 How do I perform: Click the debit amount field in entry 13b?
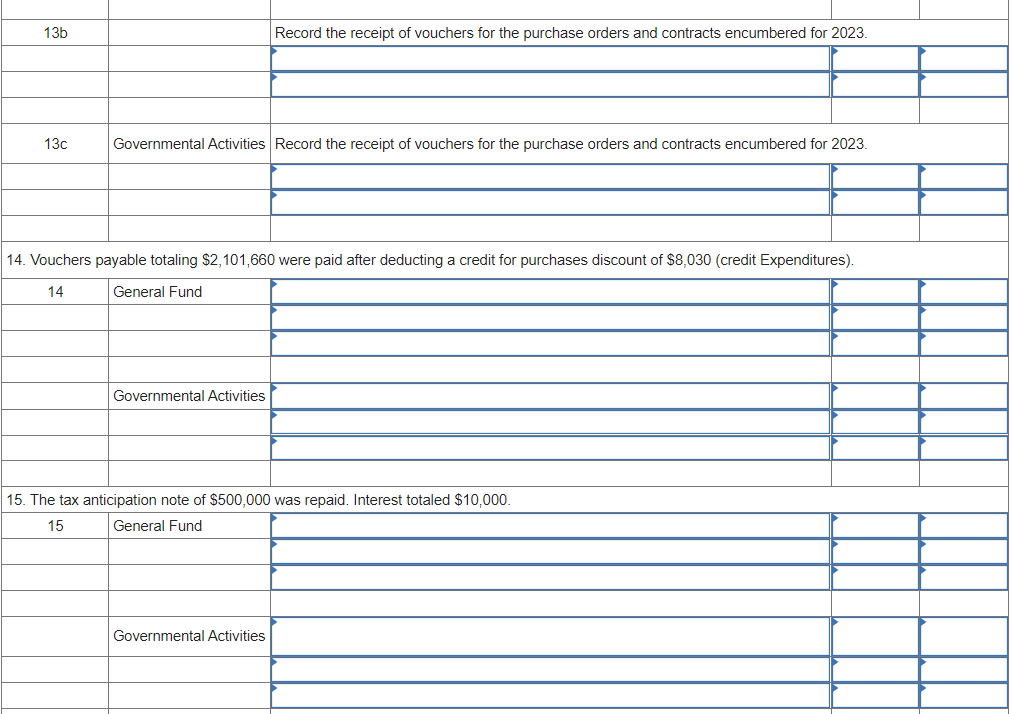[x=875, y=58]
